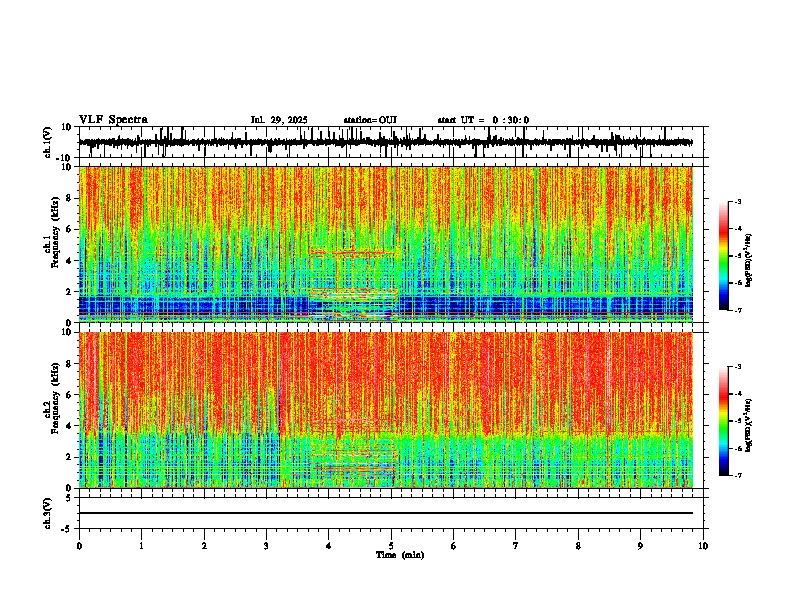Click the "-7" label below the ch.2 color bar
792x612 pixels.
(737, 475)
